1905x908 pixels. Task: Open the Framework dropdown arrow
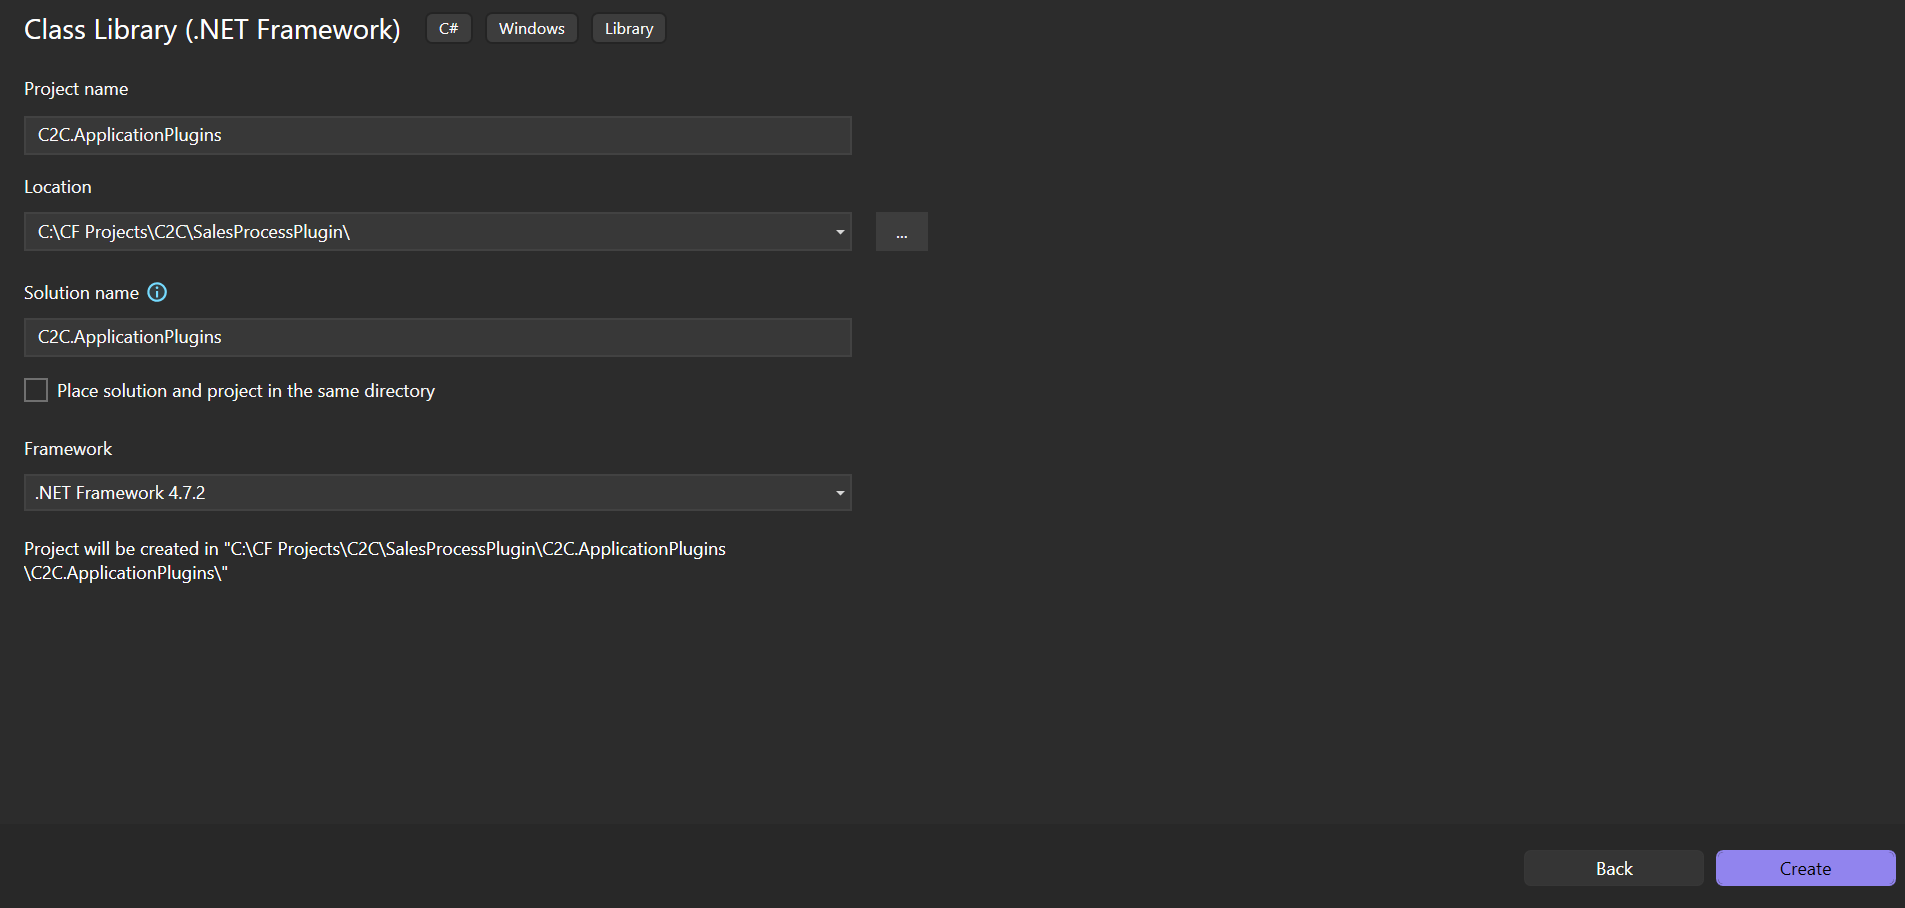click(x=839, y=493)
